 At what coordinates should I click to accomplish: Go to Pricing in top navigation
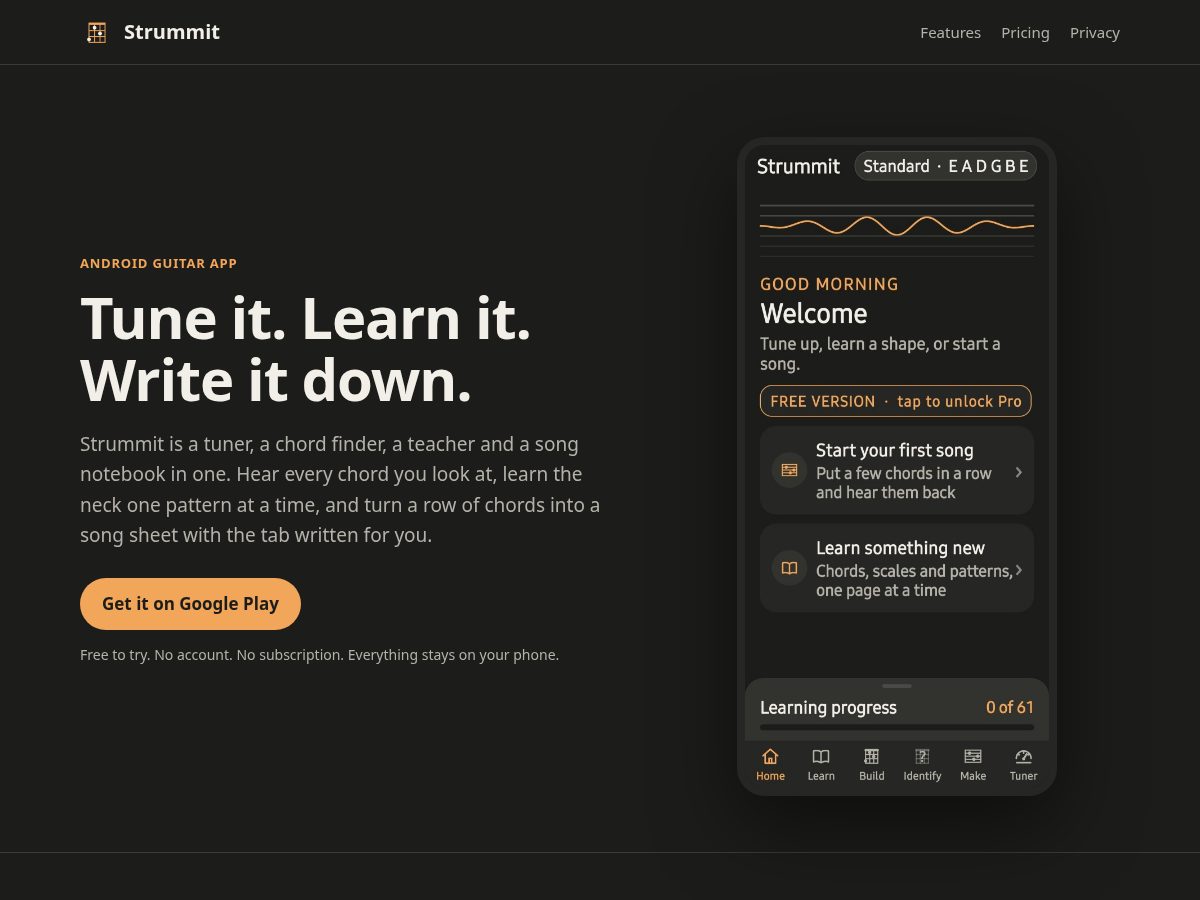[x=1025, y=33]
